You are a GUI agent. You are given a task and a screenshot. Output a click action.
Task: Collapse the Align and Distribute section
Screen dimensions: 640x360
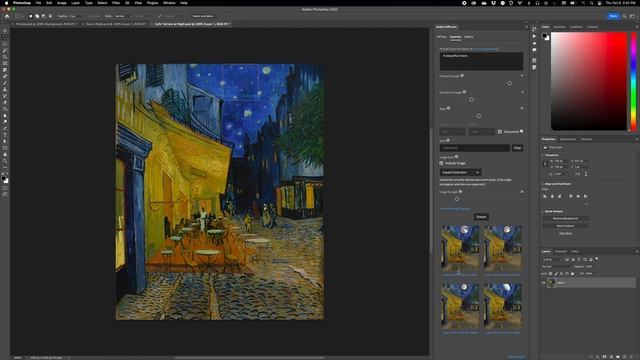pos(543,184)
